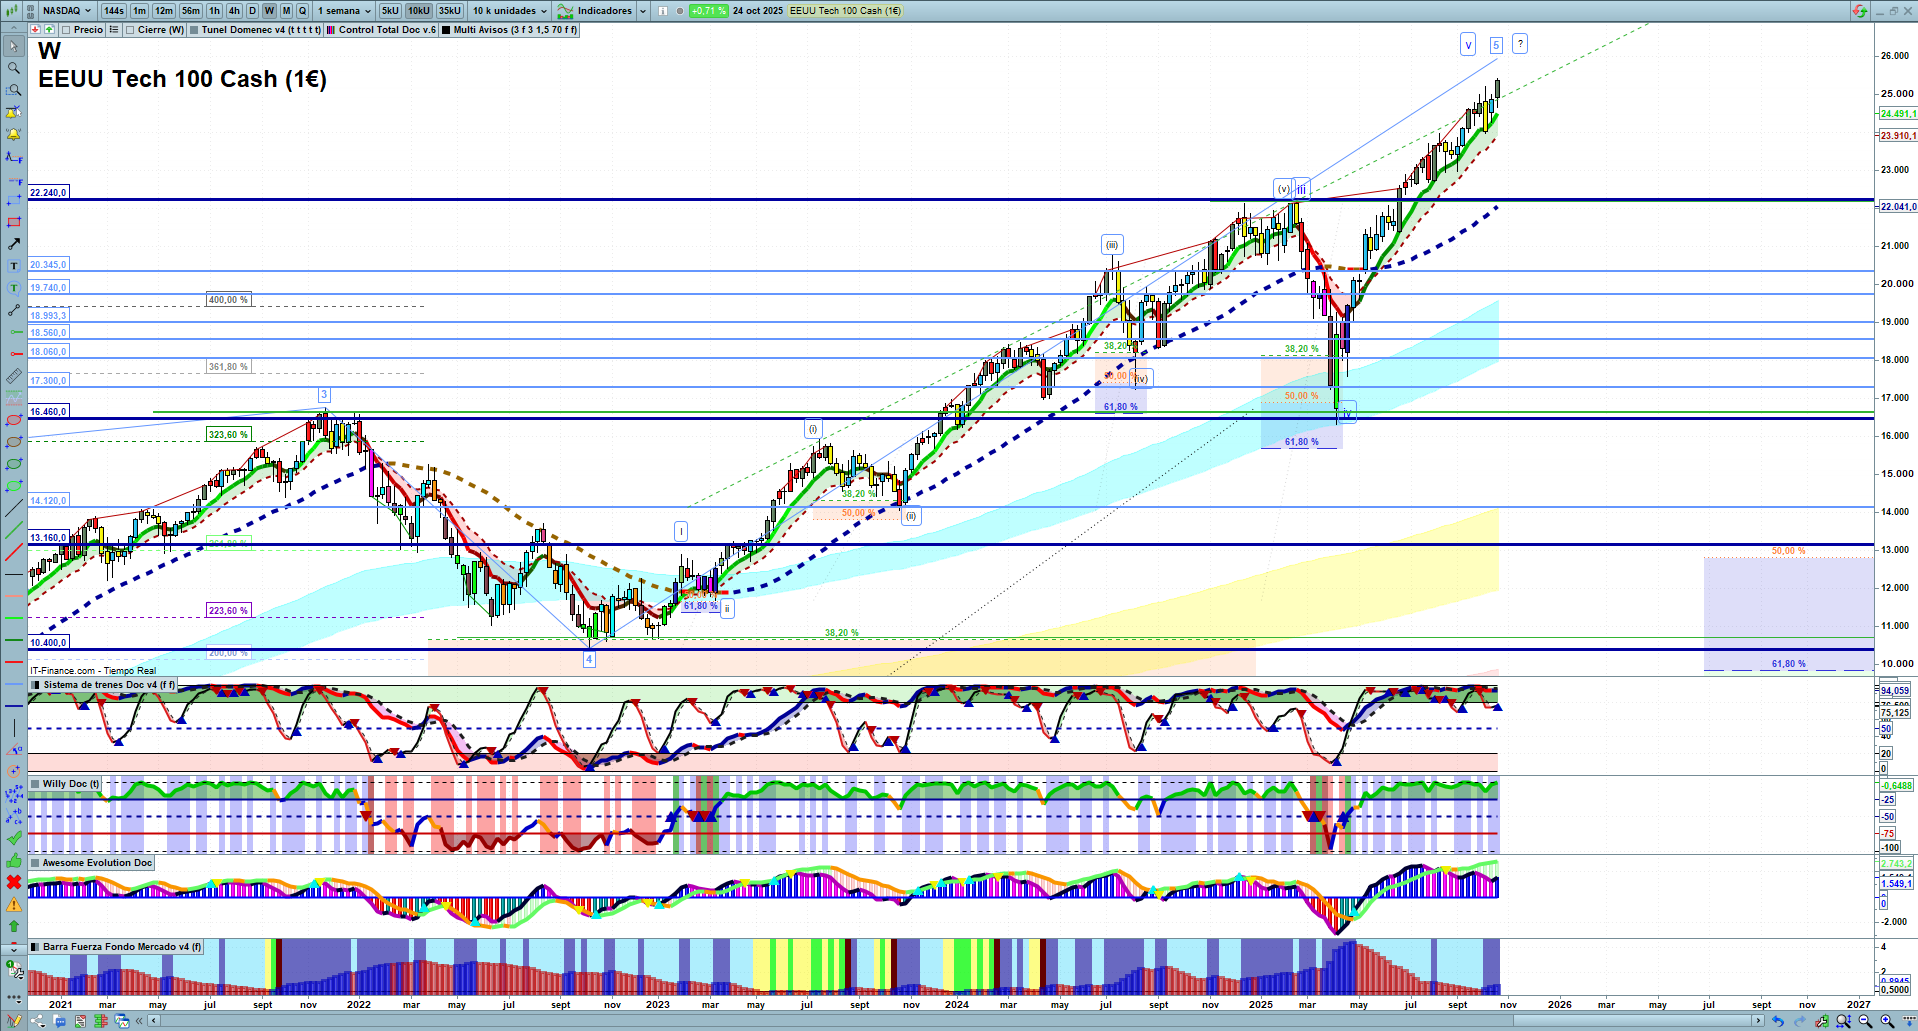
Task: Click the 'EEUU Tech 100 Cash (1€)' toolbar label
Action: 845,11
